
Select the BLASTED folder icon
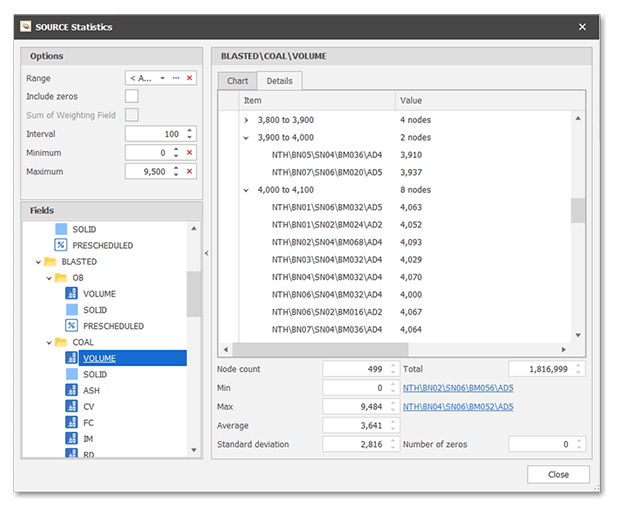tap(50, 262)
